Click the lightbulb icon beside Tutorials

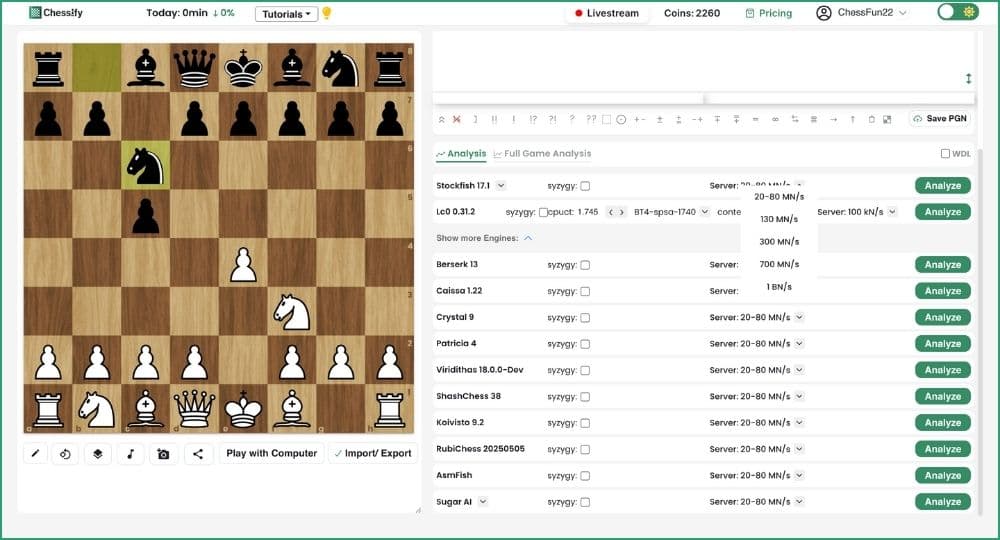(327, 13)
